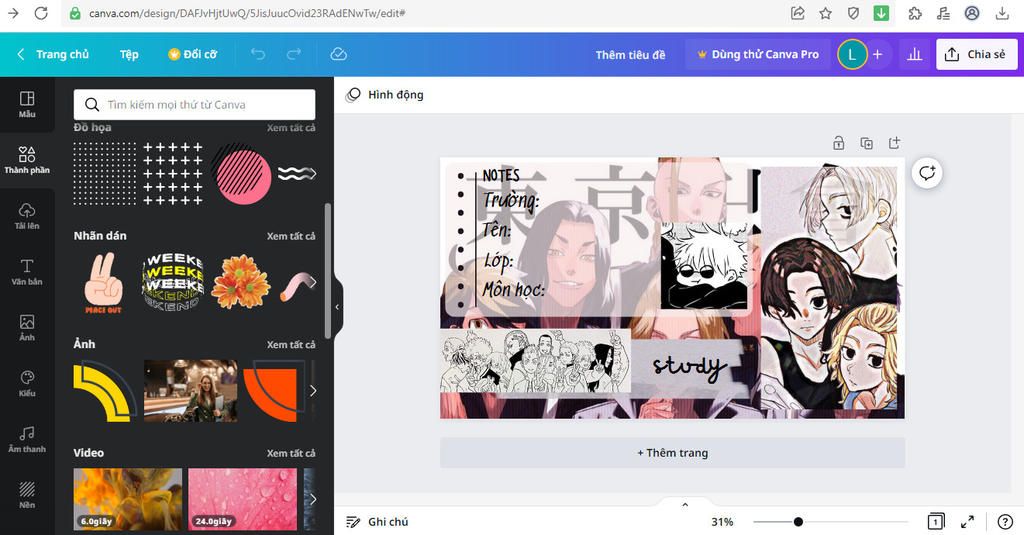Viewport: 1024px width, 535px height.
Task: Open Hình động animation option
Action: tap(385, 95)
